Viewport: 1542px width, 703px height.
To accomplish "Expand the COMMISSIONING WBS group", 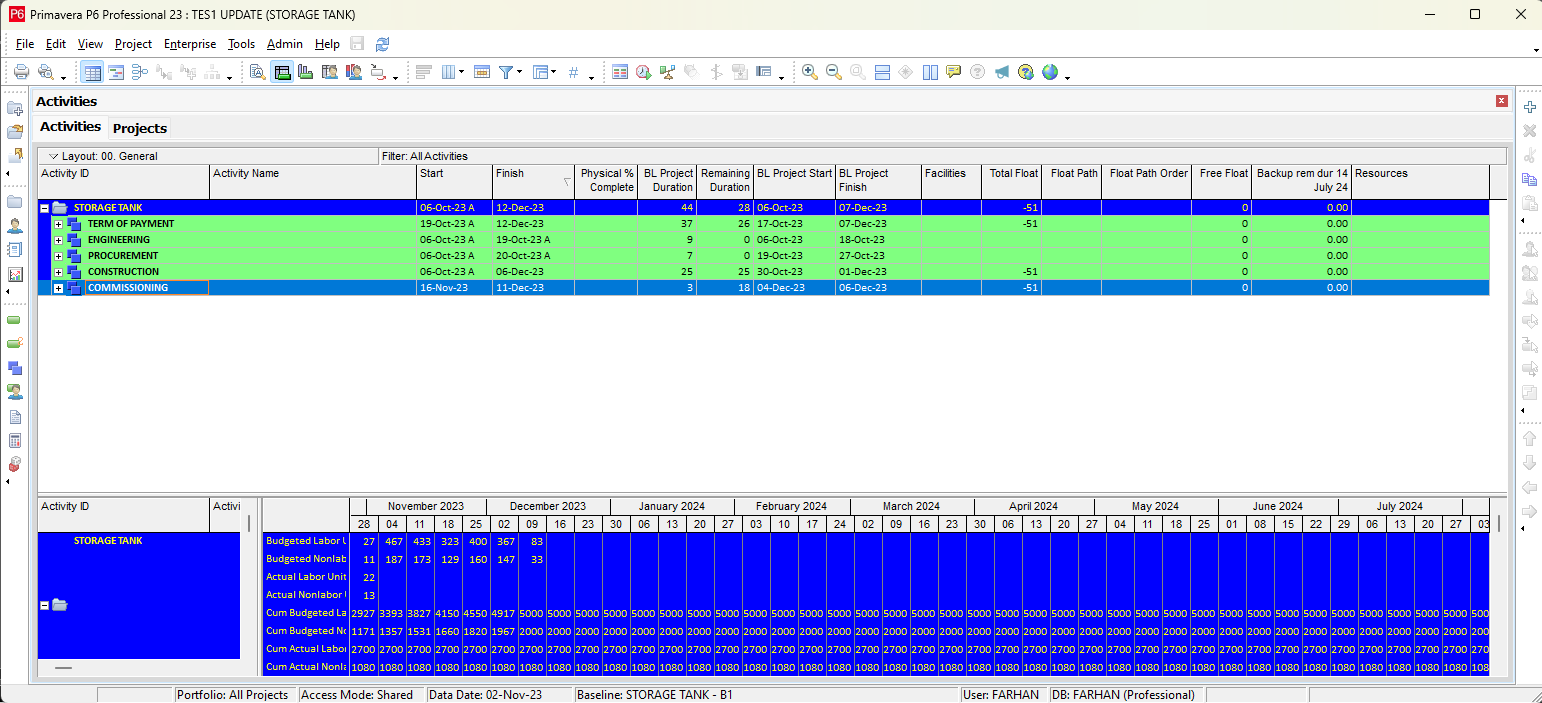I will [59, 288].
